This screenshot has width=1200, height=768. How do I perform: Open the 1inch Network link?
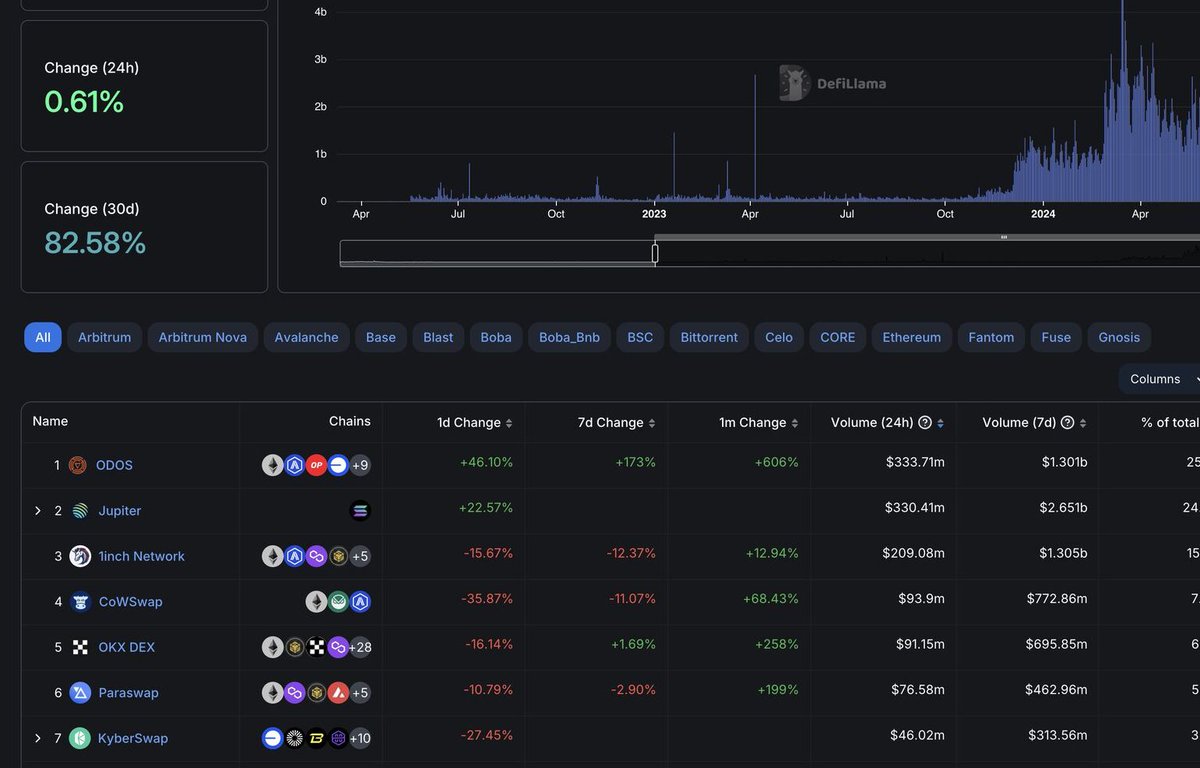coord(141,556)
